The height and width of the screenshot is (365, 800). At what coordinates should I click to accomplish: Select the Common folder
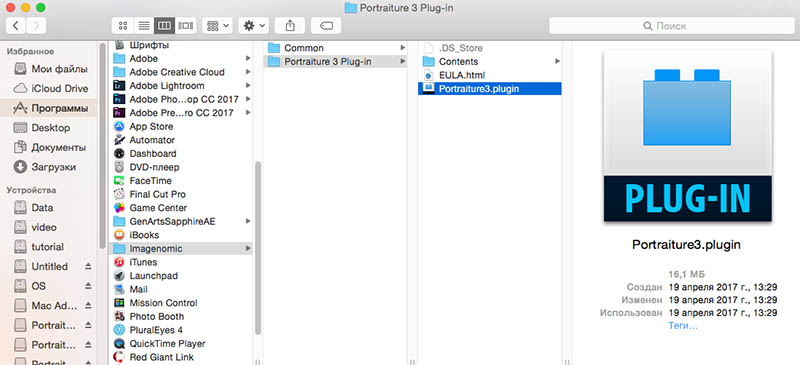click(x=336, y=48)
